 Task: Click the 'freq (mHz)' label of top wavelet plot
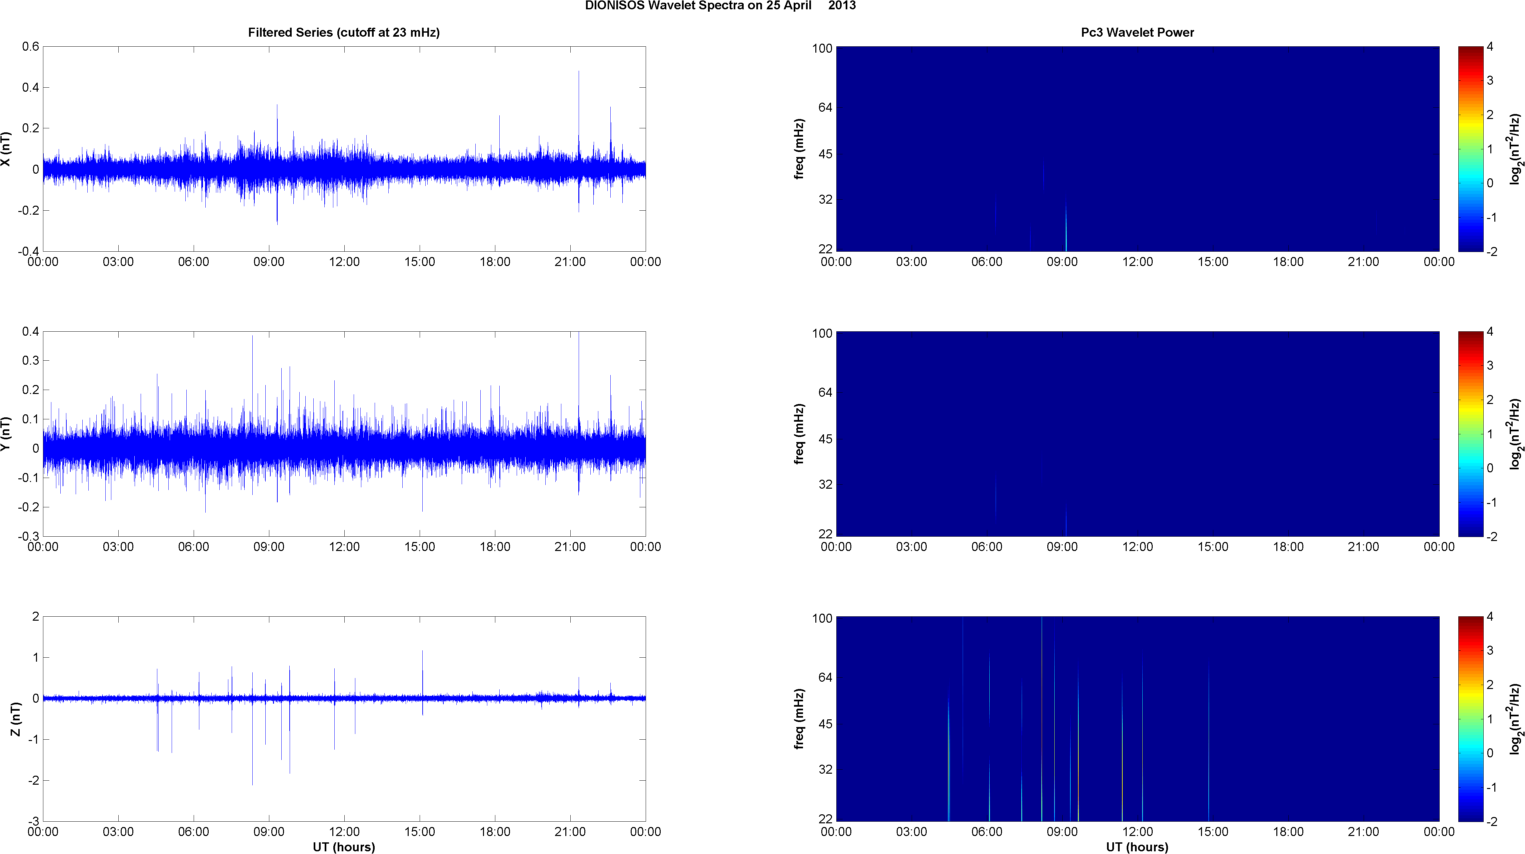[800, 149]
